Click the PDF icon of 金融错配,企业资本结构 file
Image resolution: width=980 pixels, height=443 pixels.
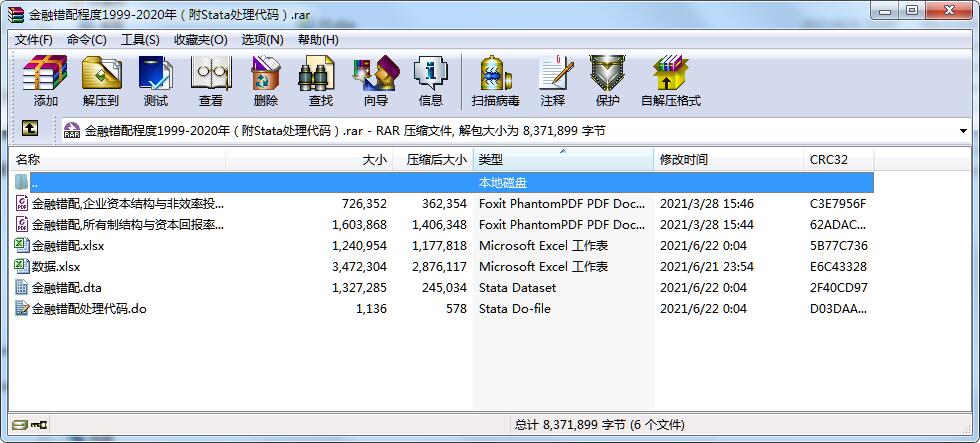[x=22, y=202]
